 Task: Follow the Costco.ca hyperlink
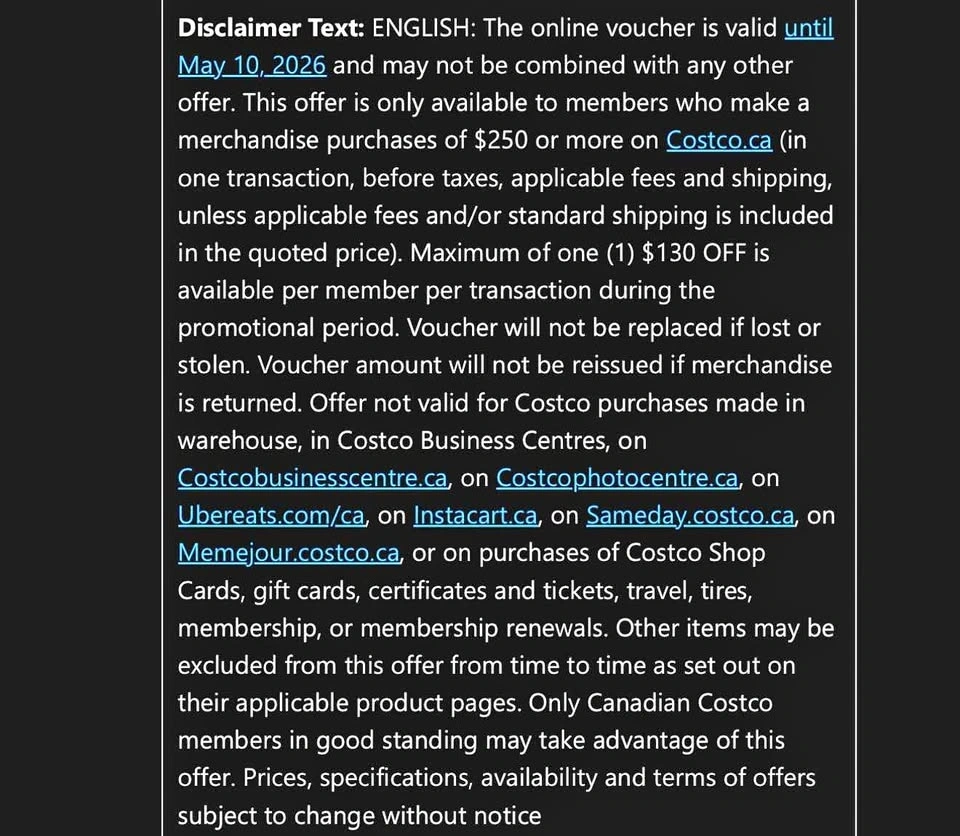719,141
